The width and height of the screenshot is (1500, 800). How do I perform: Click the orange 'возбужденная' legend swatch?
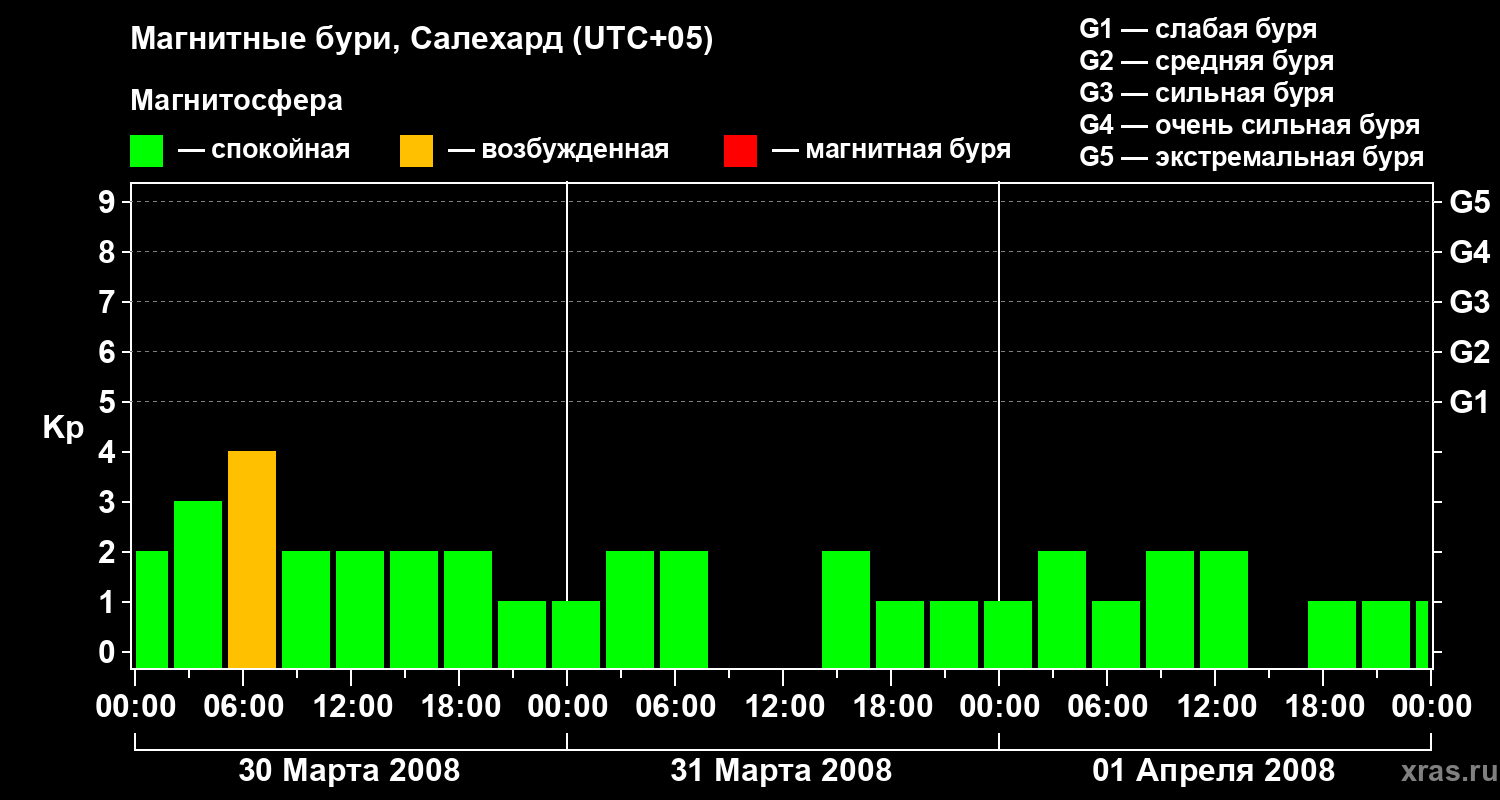(x=417, y=151)
